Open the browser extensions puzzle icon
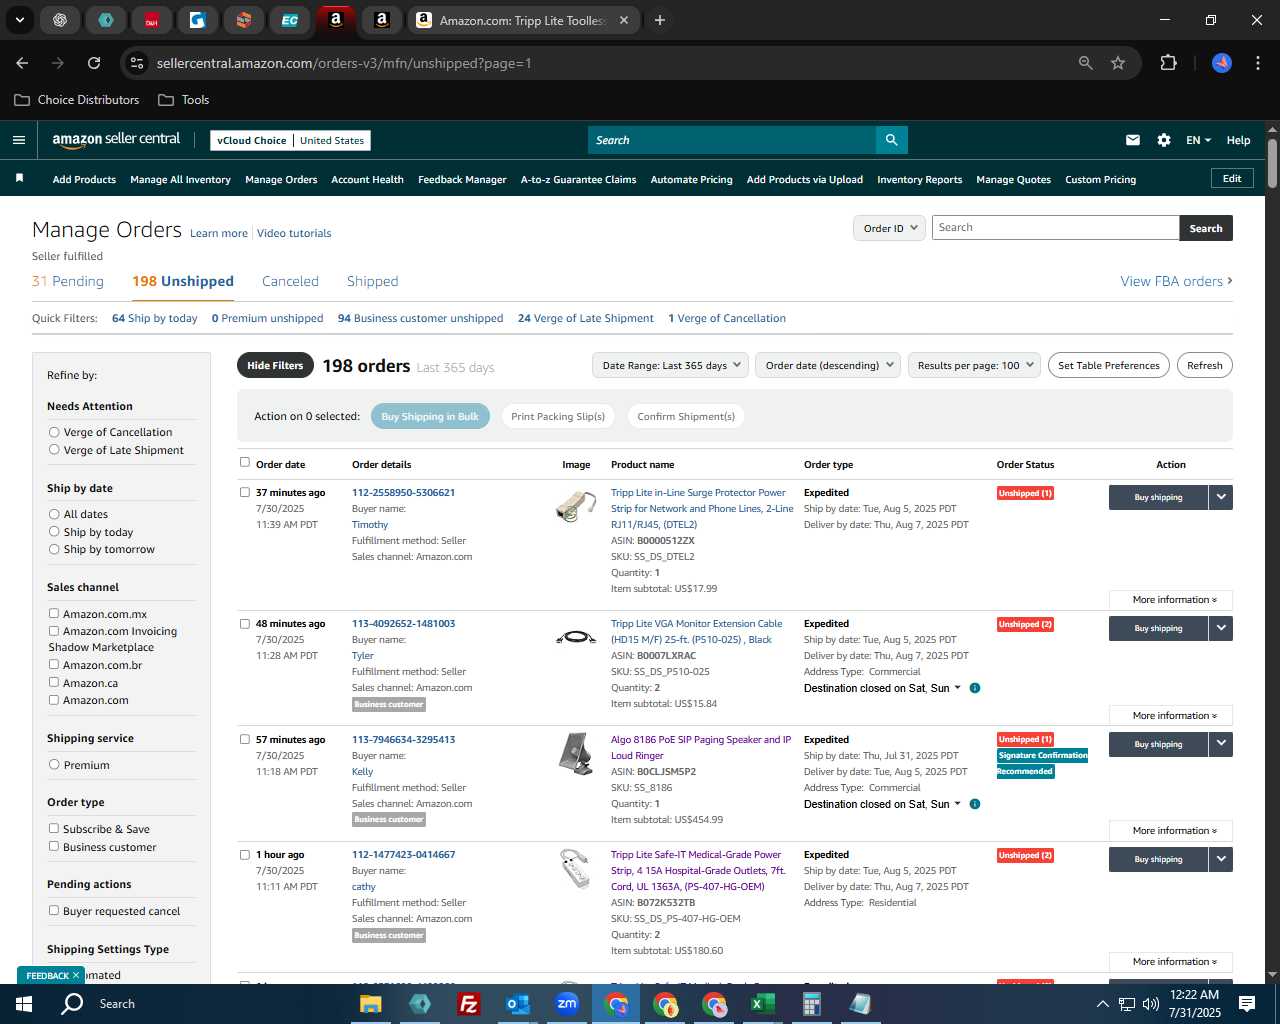 coord(1168,63)
